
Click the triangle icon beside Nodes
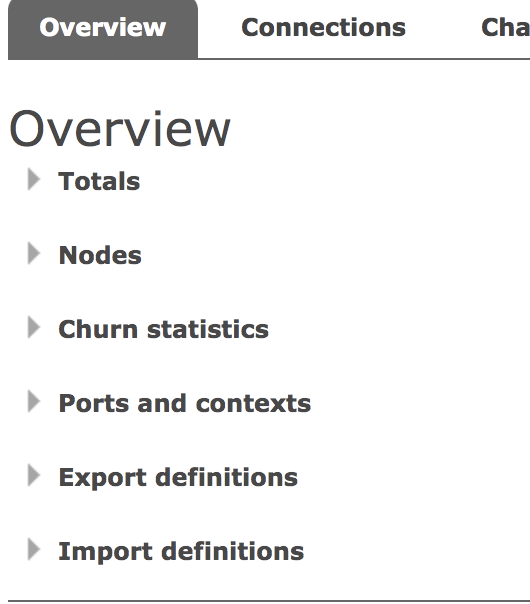(x=34, y=253)
